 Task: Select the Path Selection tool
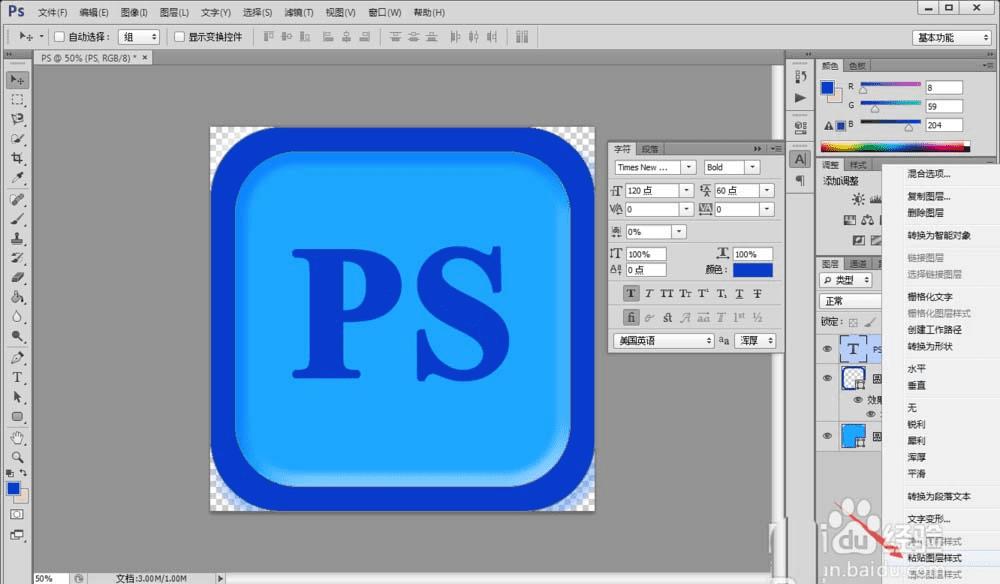click(x=17, y=397)
